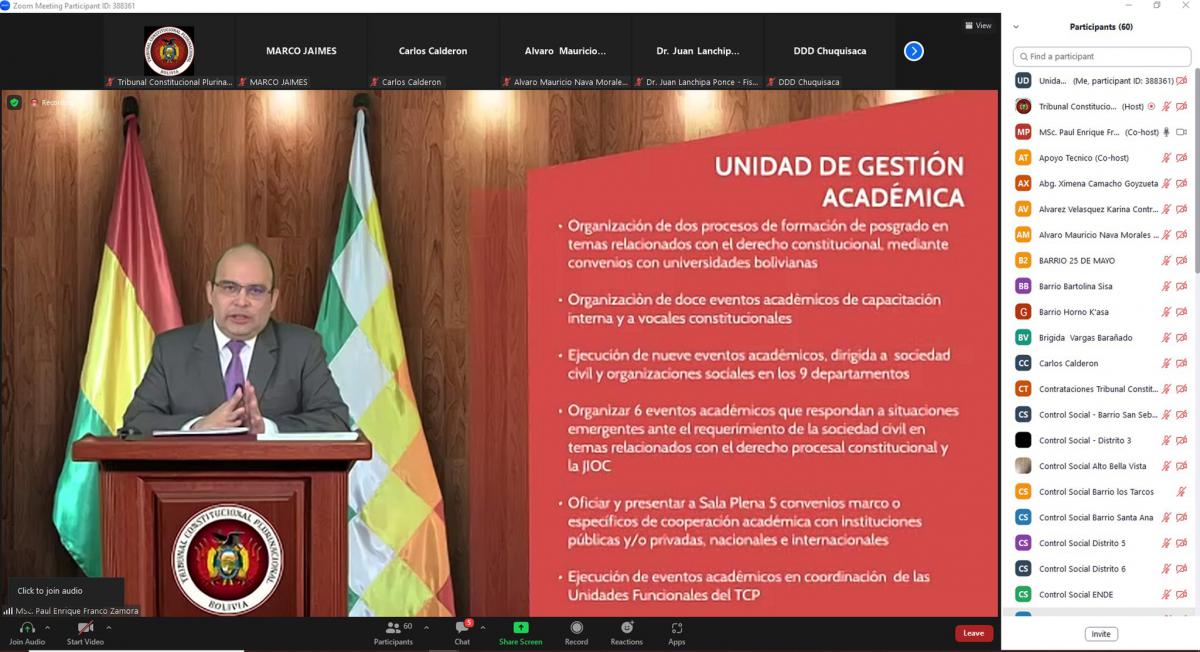Click the green Share Screen icon

point(520,628)
